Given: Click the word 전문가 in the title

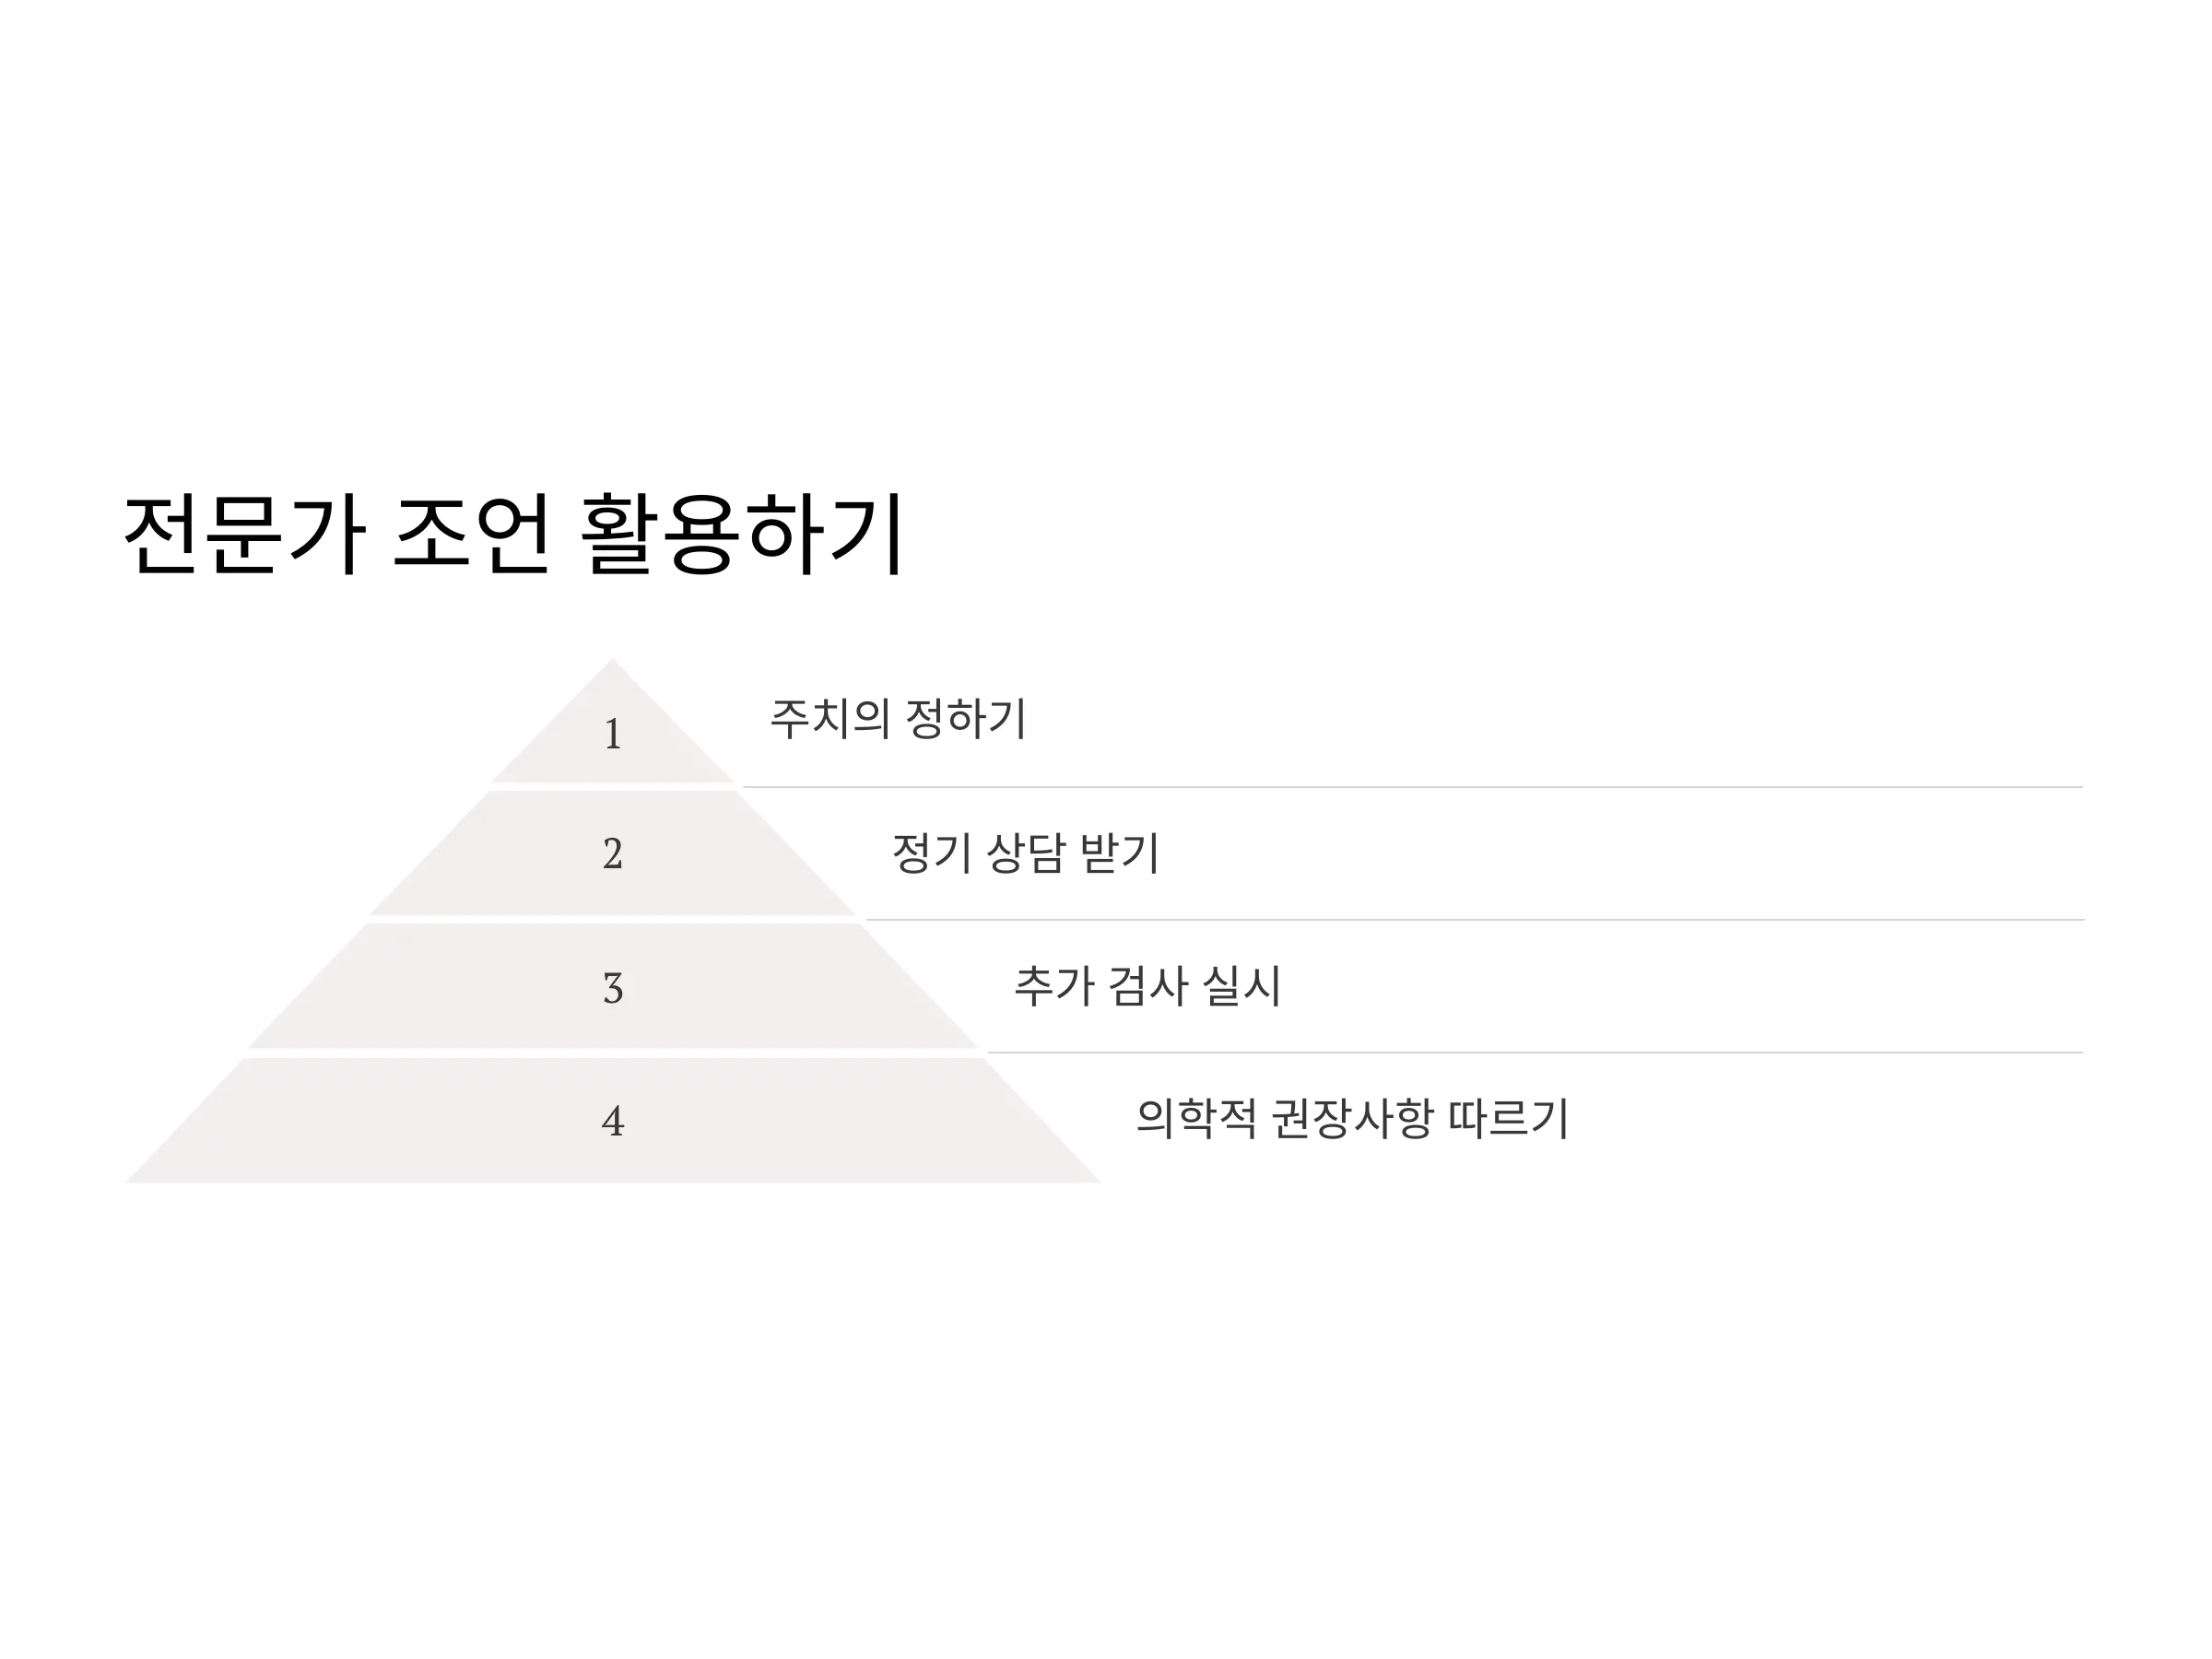Looking at the screenshot, I should 244,535.
